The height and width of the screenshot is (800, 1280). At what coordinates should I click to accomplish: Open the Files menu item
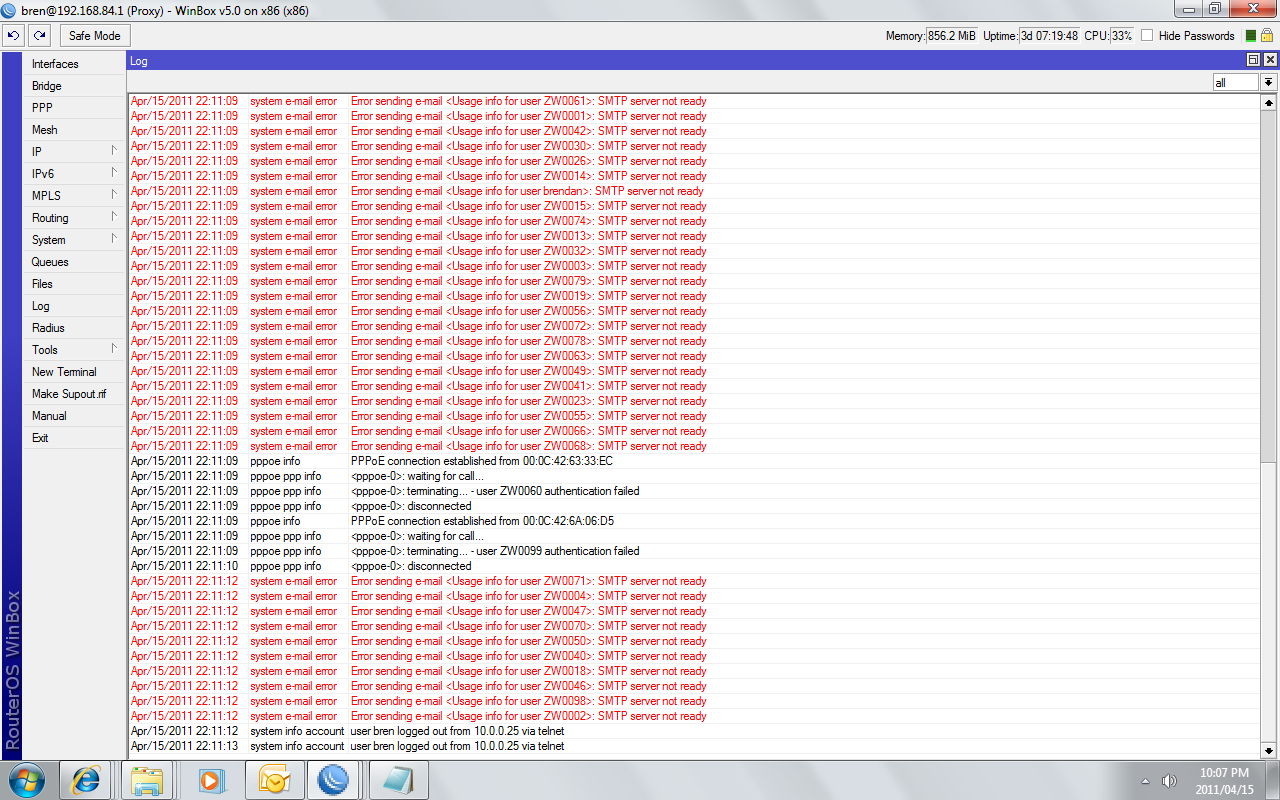click(x=75, y=284)
